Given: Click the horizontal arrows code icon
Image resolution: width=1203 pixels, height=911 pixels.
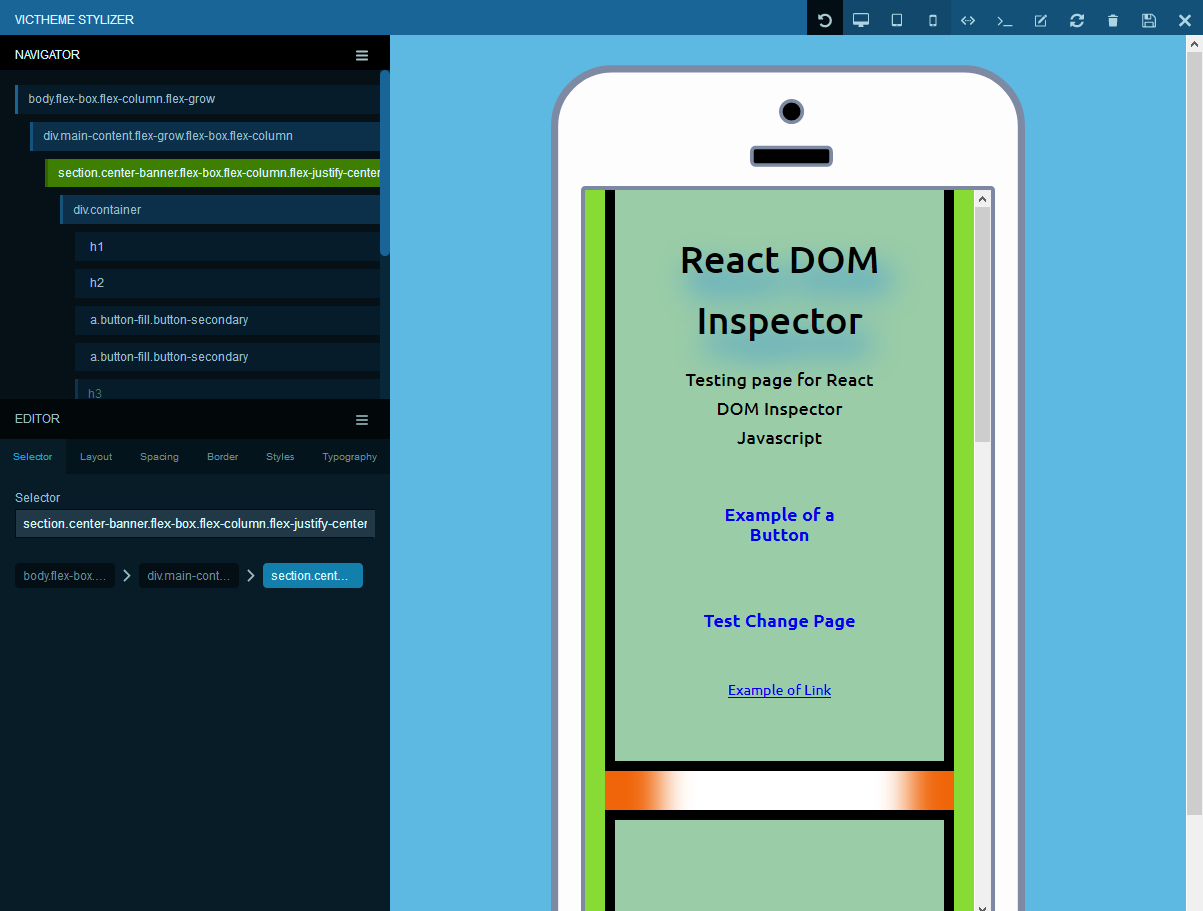Looking at the screenshot, I should click(x=968, y=20).
